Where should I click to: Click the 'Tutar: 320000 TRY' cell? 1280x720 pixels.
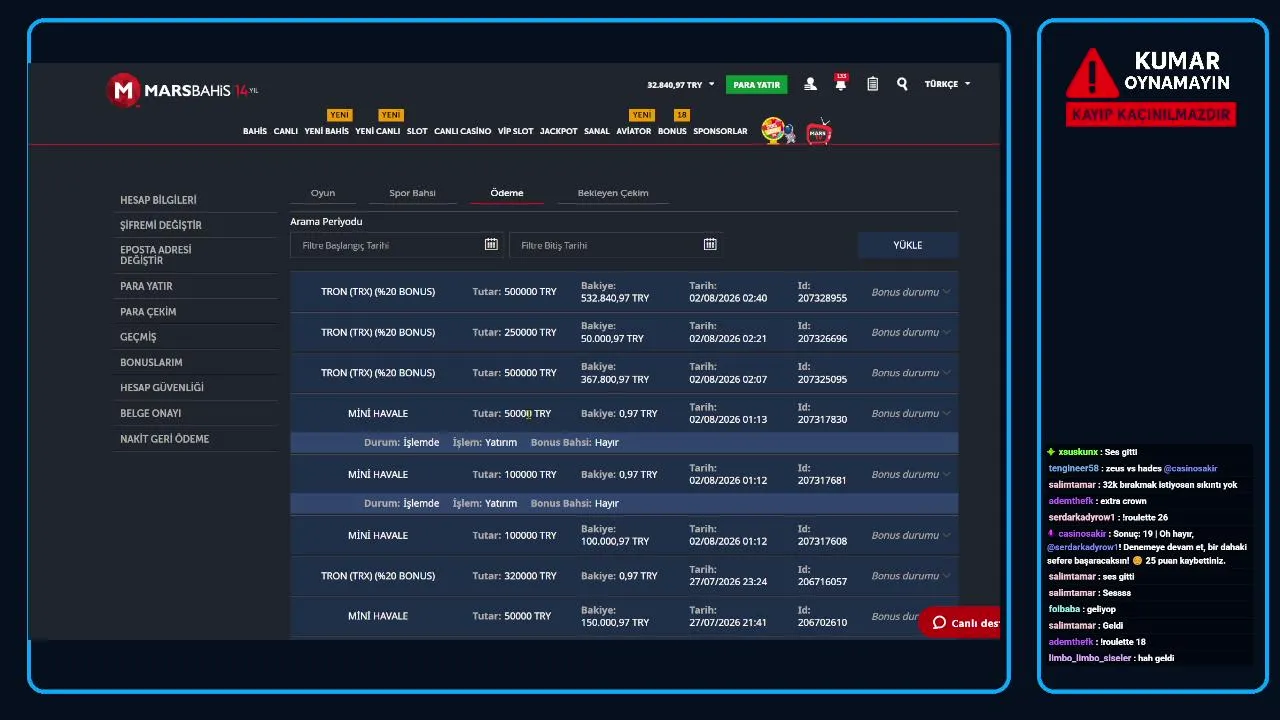tap(514, 576)
